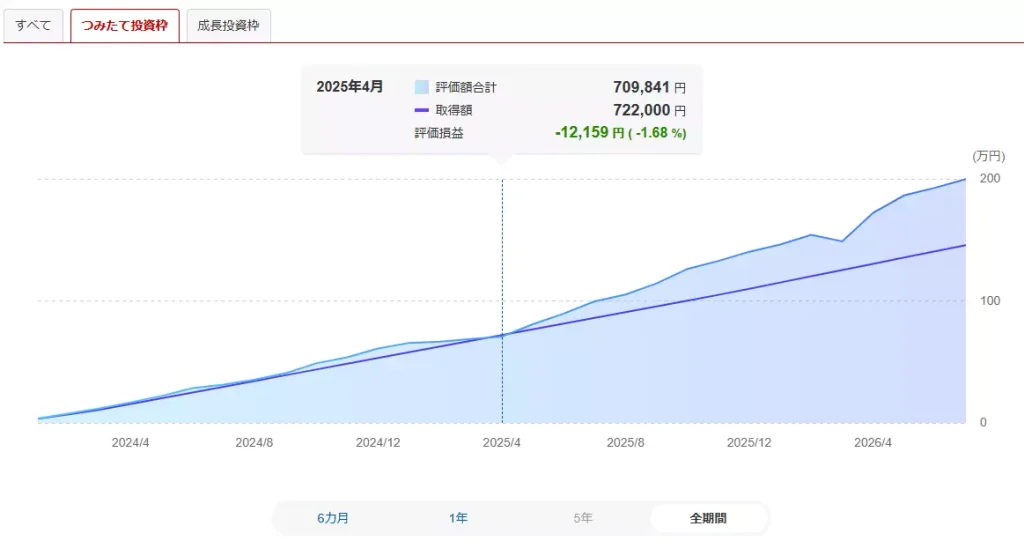
Task: Click the 2025/12 label on the x-axis
Action: tap(749, 442)
